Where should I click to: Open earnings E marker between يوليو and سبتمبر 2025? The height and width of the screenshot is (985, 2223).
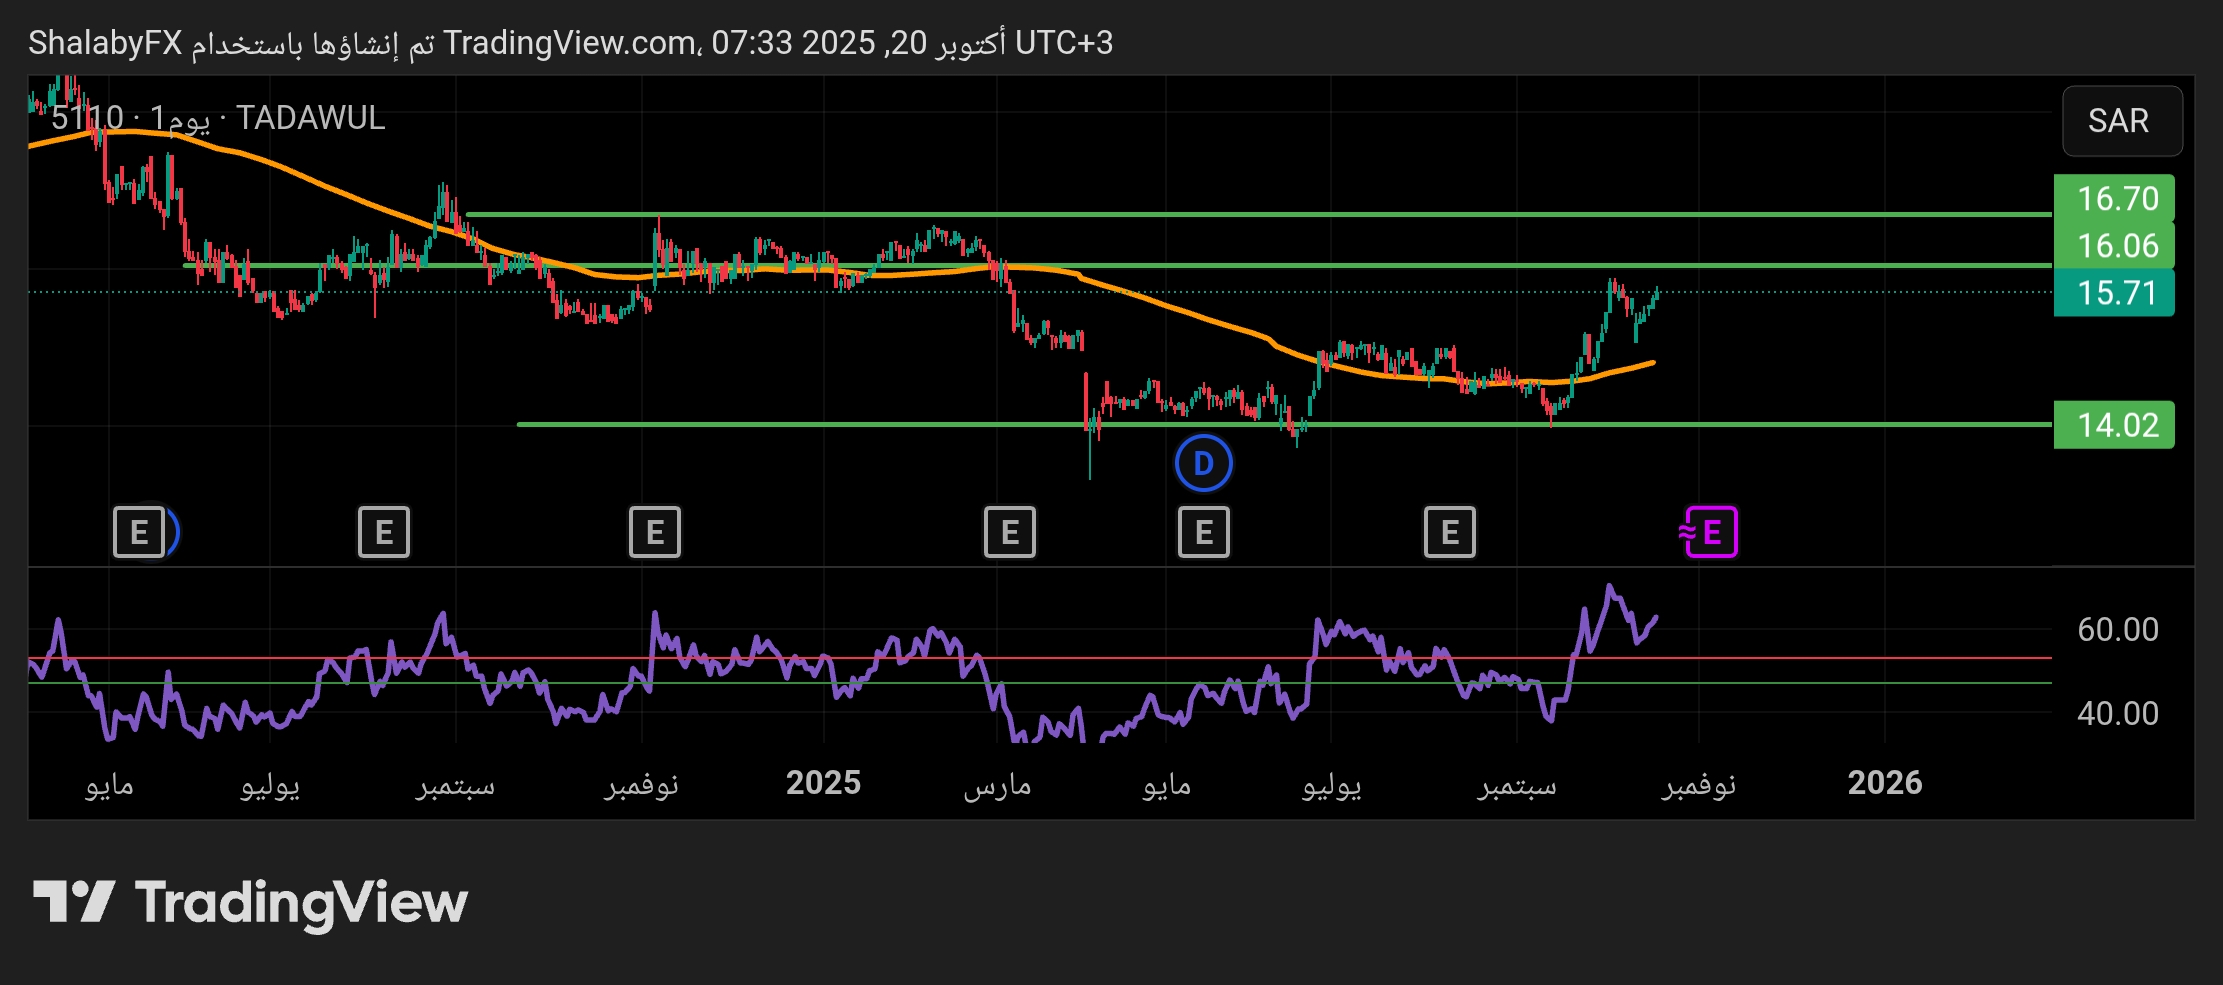click(1449, 532)
